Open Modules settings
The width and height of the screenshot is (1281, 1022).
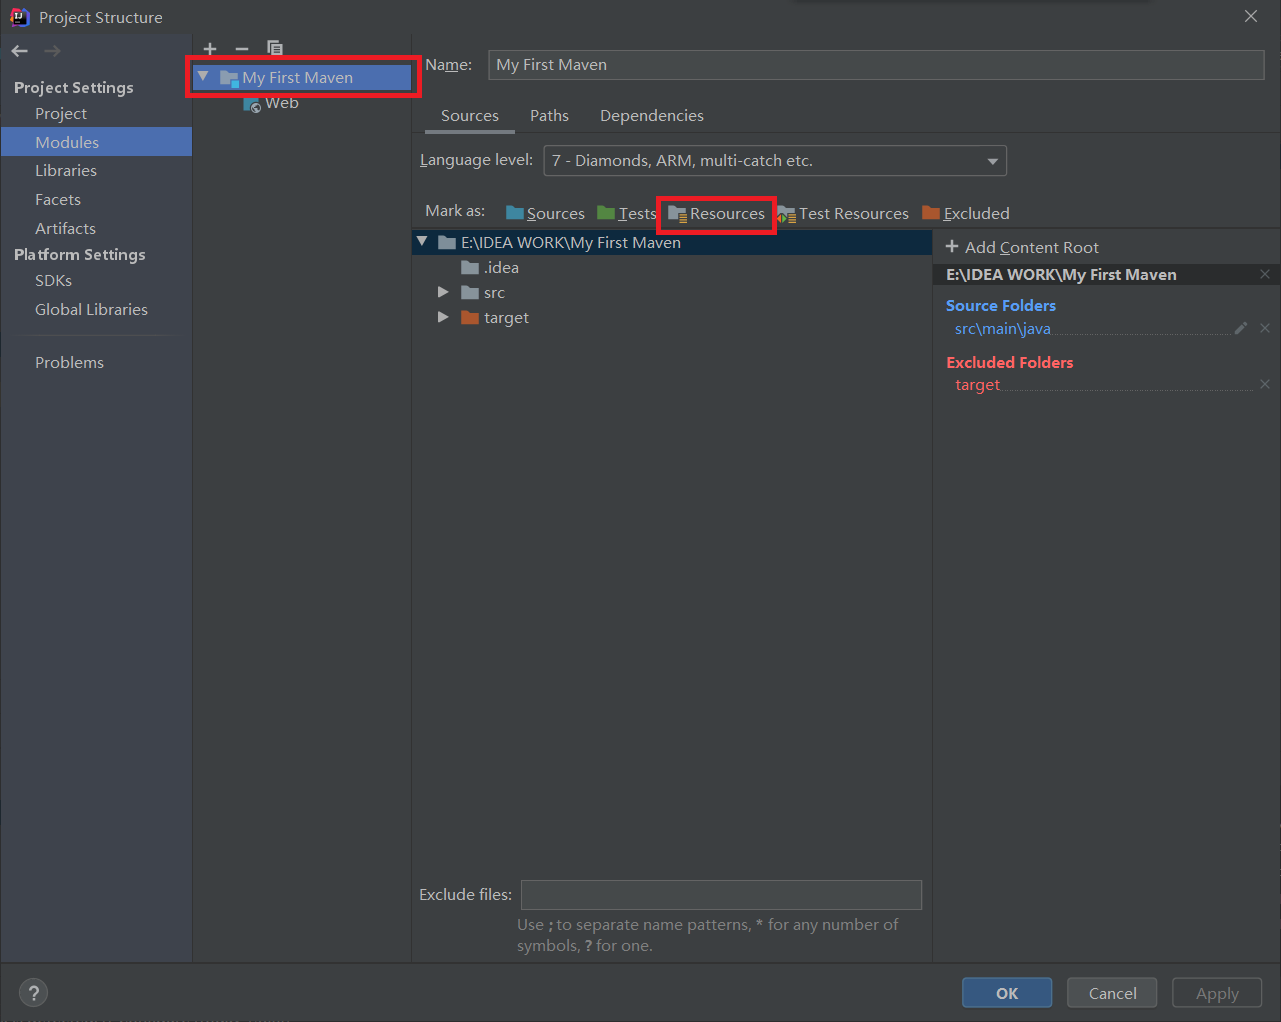(x=67, y=142)
